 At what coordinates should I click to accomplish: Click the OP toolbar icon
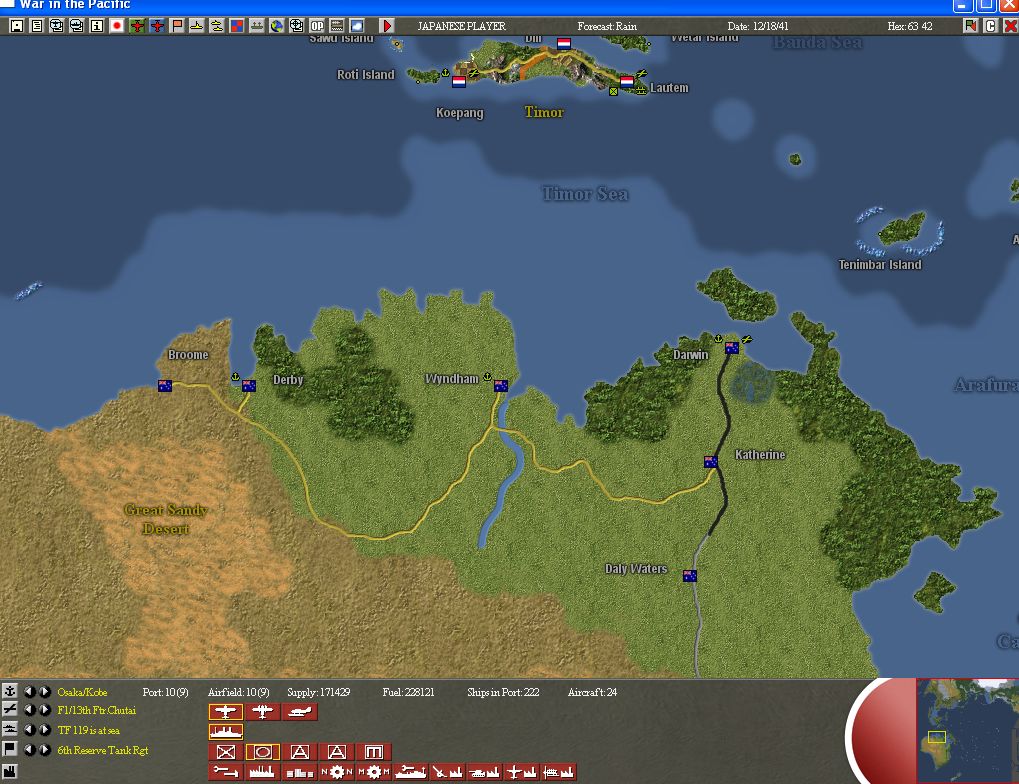[x=316, y=26]
